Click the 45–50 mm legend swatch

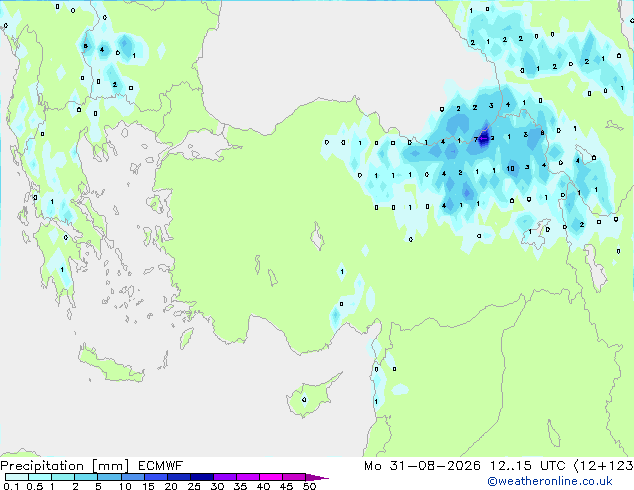294,477
